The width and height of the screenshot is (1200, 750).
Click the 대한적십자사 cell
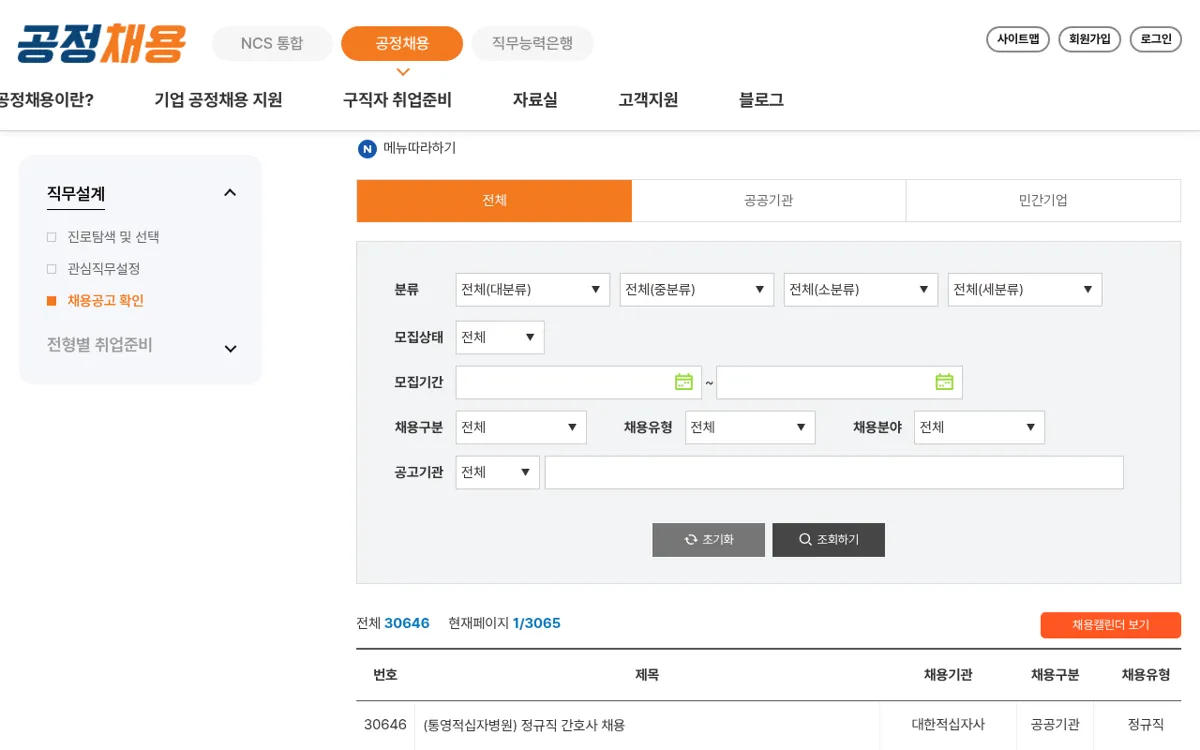click(x=948, y=725)
